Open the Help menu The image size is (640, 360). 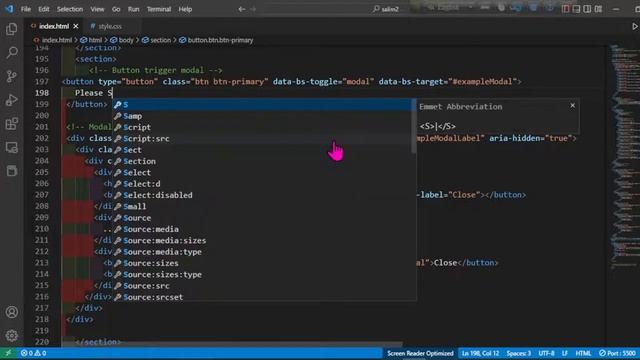[x=185, y=9]
